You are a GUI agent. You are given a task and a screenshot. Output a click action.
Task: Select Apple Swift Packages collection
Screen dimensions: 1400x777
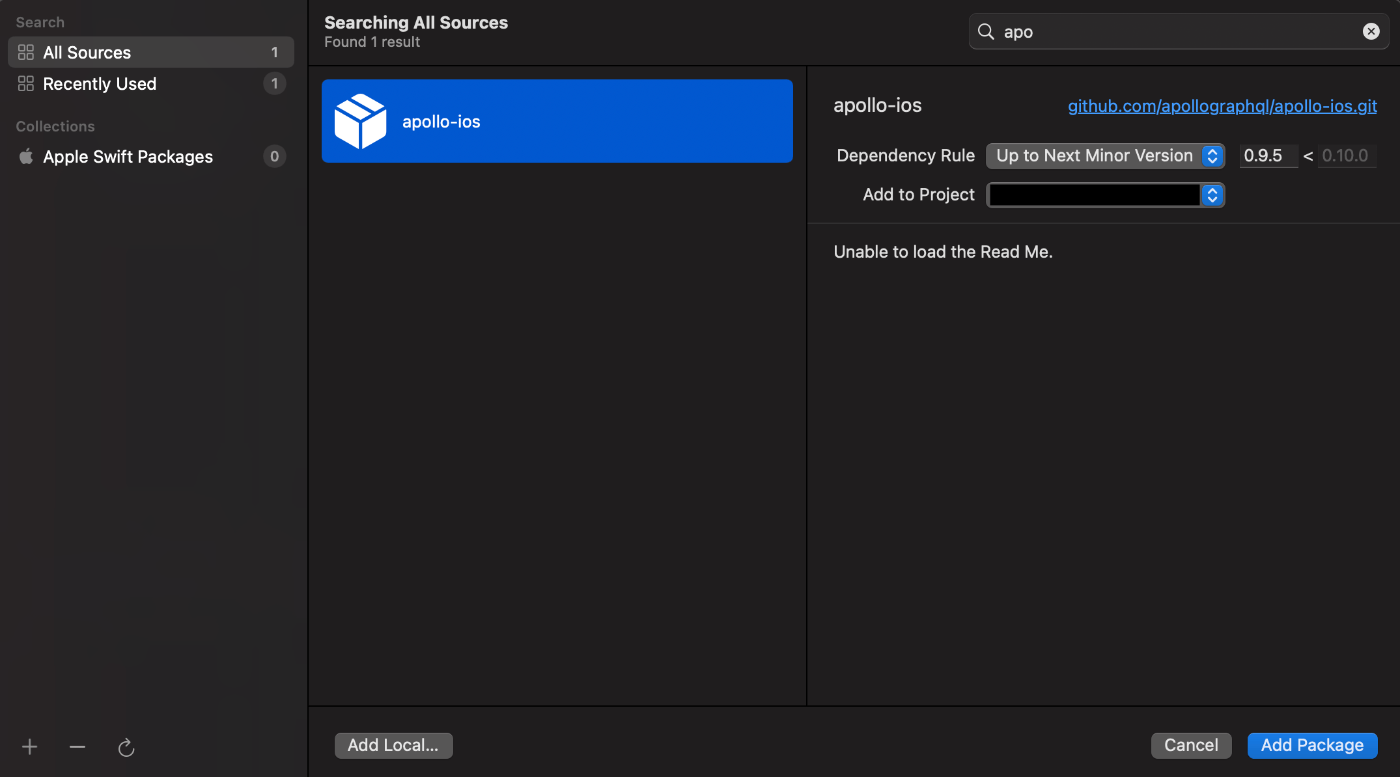pos(151,156)
